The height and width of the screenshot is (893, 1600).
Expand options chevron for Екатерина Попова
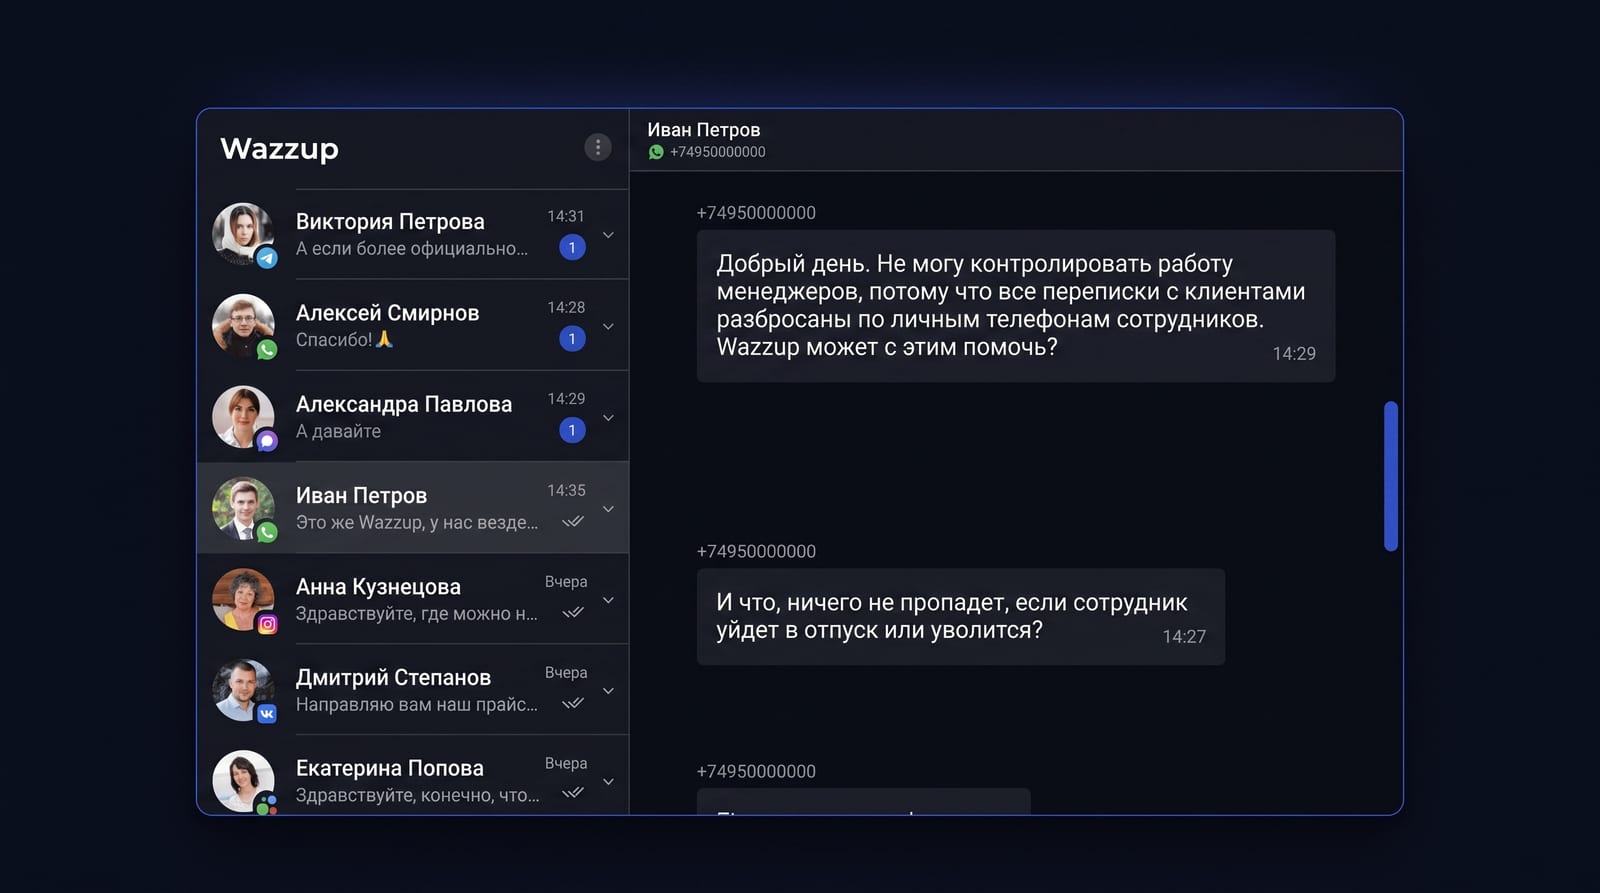(608, 782)
